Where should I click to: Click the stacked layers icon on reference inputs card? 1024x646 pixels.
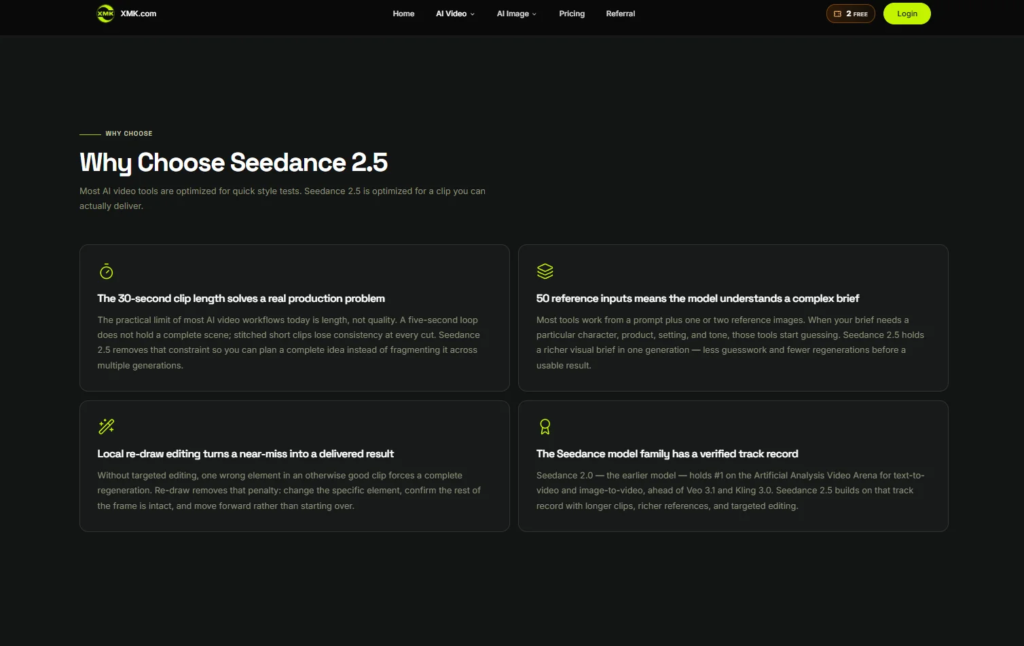pyautogui.click(x=545, y=271)
